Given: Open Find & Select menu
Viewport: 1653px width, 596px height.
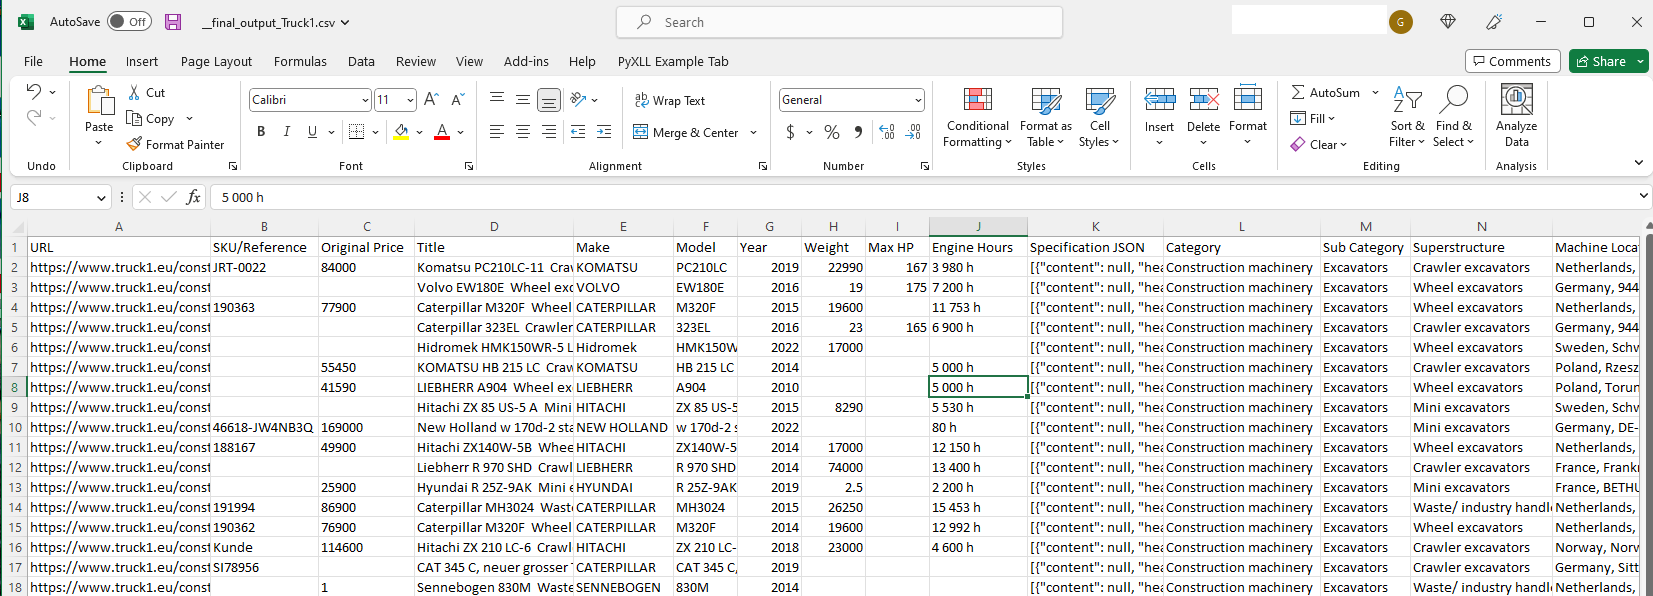Looking at the screenshot, I should [x=1453, y=117].
